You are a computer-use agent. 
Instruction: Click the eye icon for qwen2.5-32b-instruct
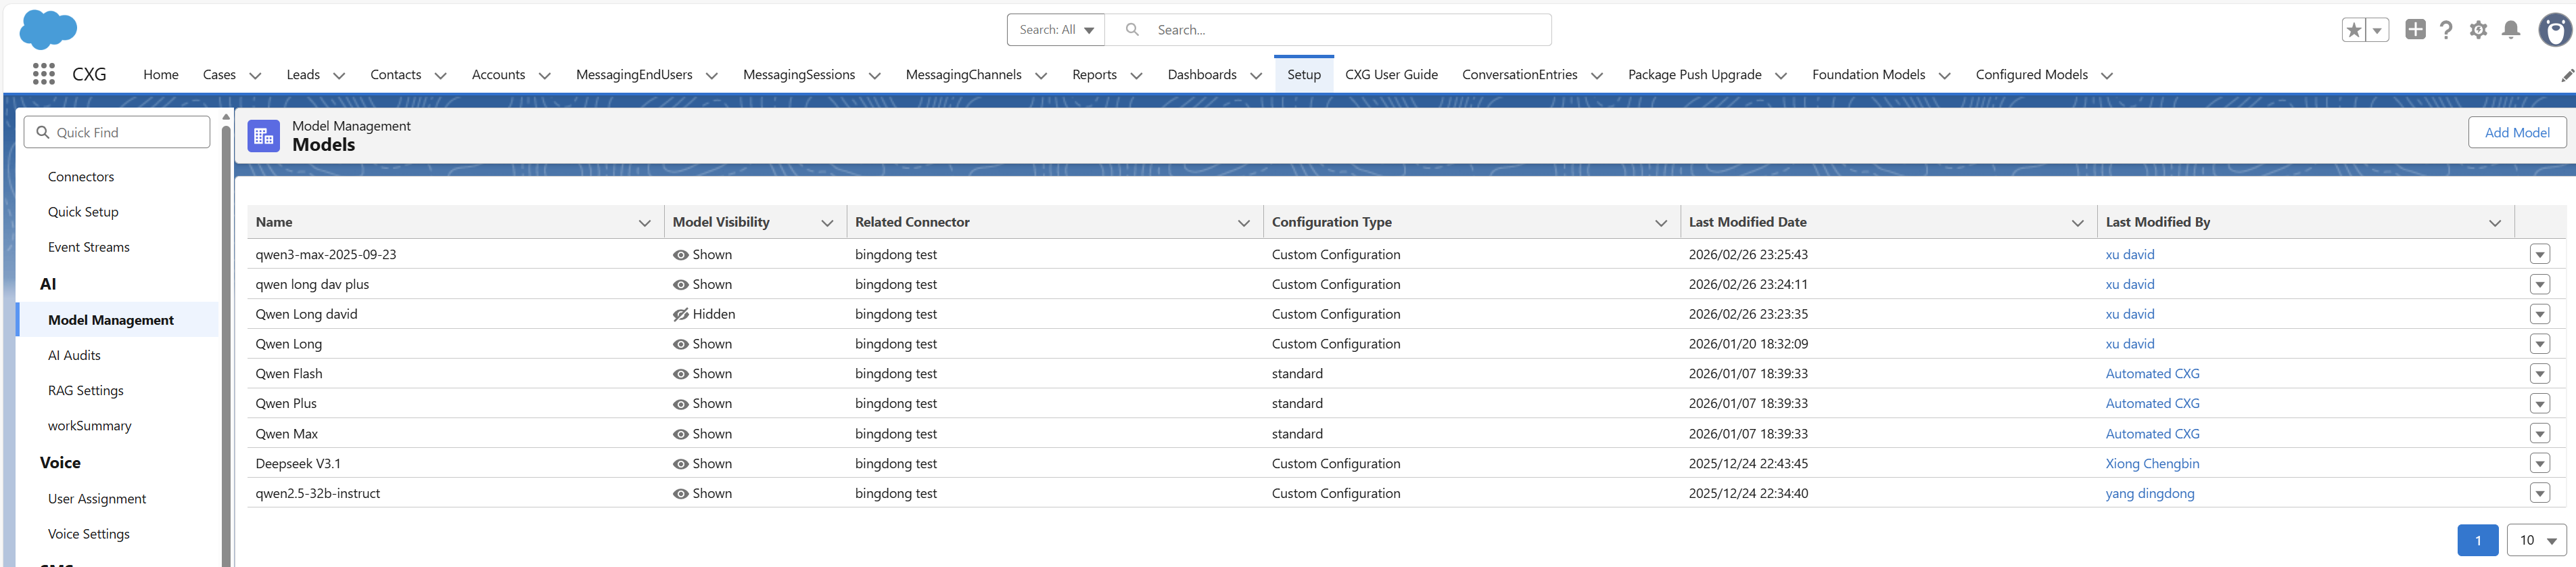pyautogui.click(x=681, y=494)
